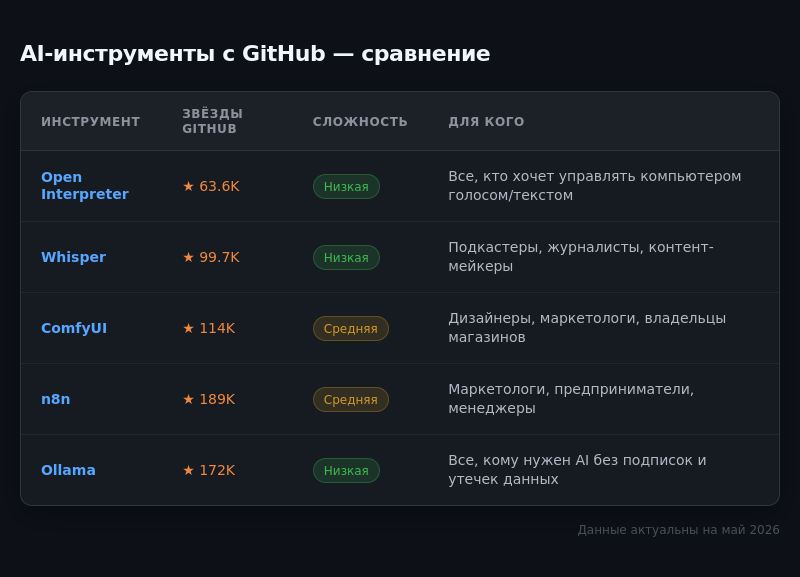800x577 pixels.
Task: Click the Низкая badge in Open Interpreter row
Action: (346, 186)
